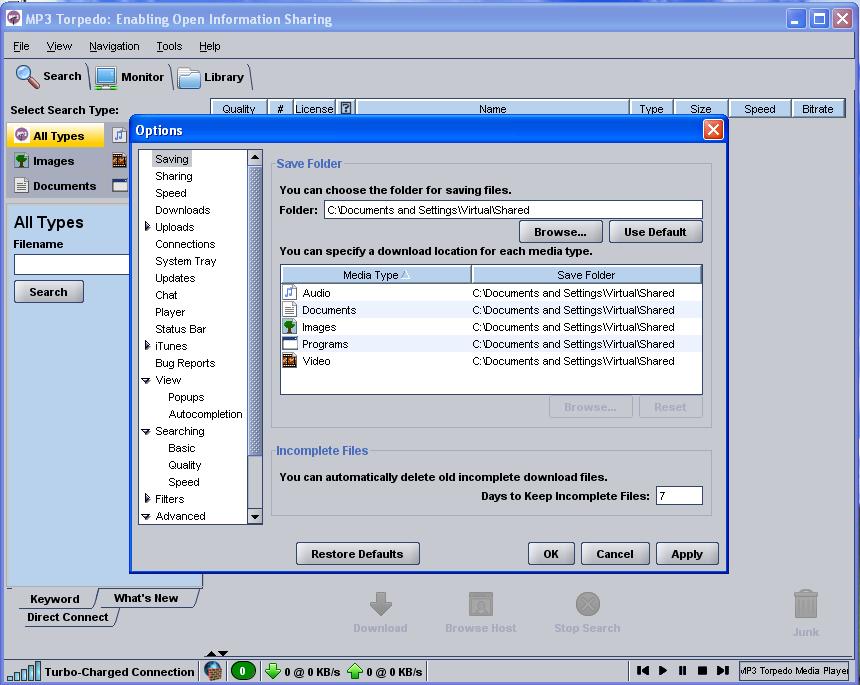The height and width of the screenshot is (685, 860).
Task: Select Downloads in the options tree
Action: (x=183, y=210)
